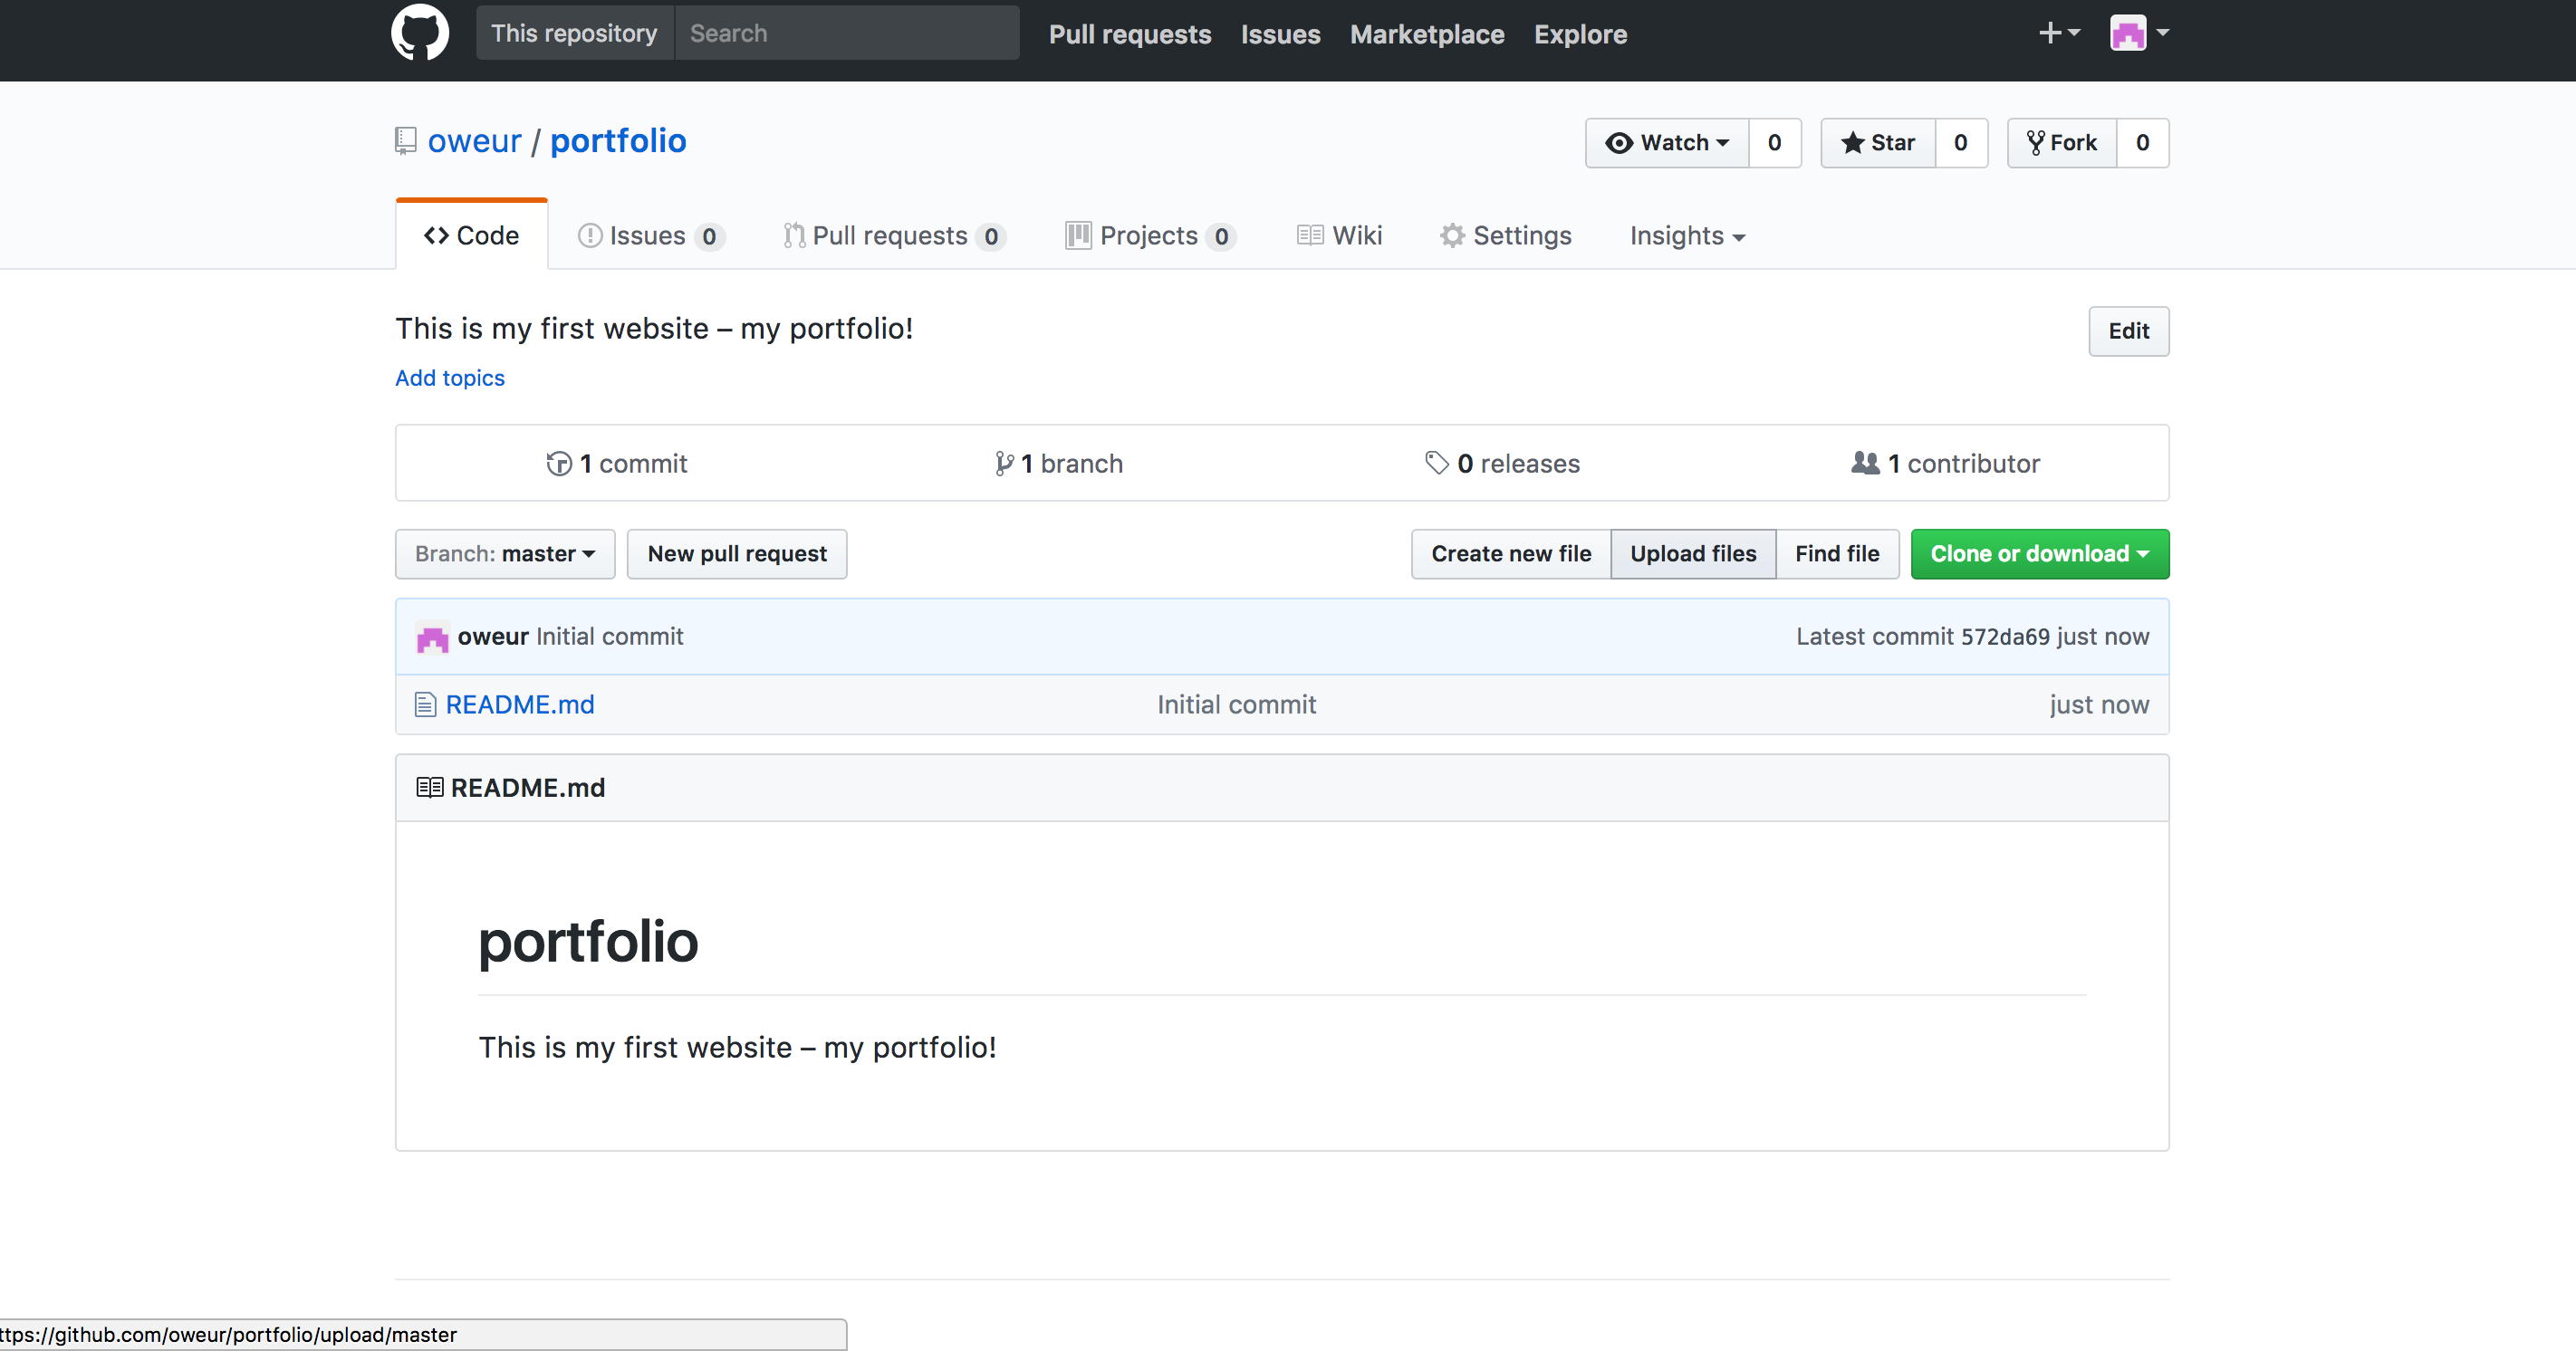
Task: Open Issues in top navigation
Action: tap(1281, 34)
